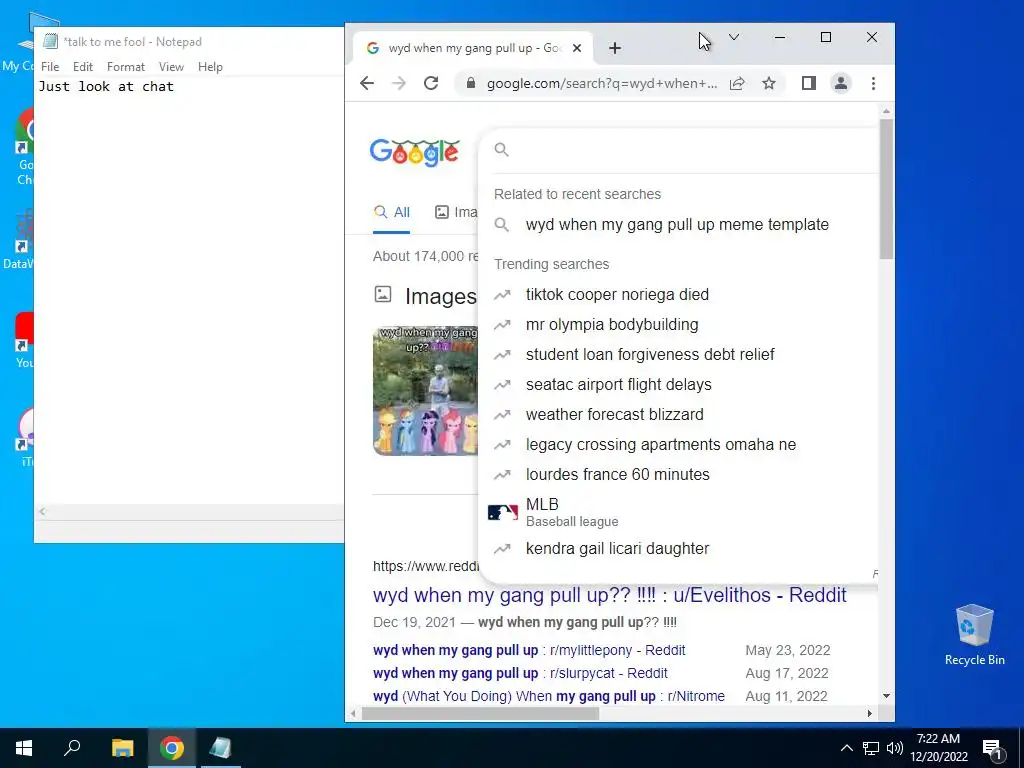
Task: Click into the Google search input field
Action: (692, 150)
